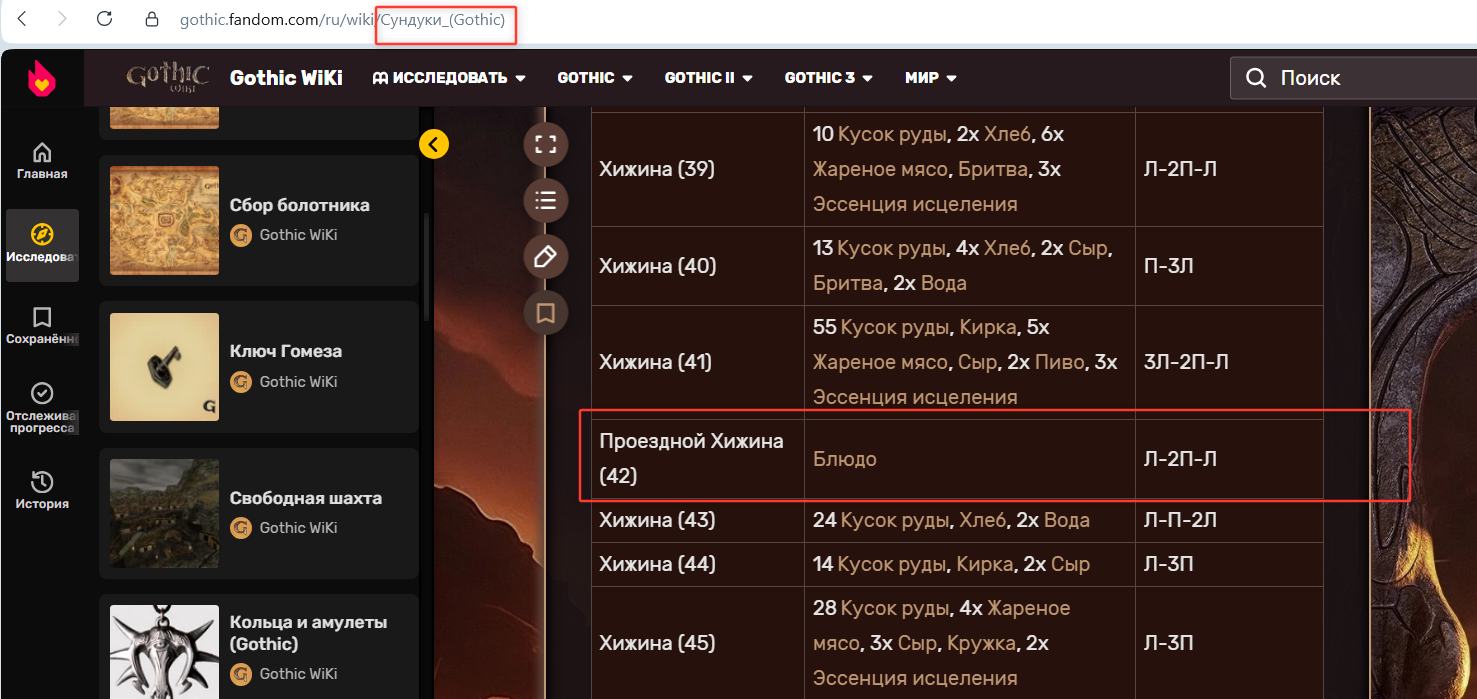Open the Gothic WiKi title link
Image resolution: width=1477 pixels, height=699 pixels.
click(x=286, y=78)
